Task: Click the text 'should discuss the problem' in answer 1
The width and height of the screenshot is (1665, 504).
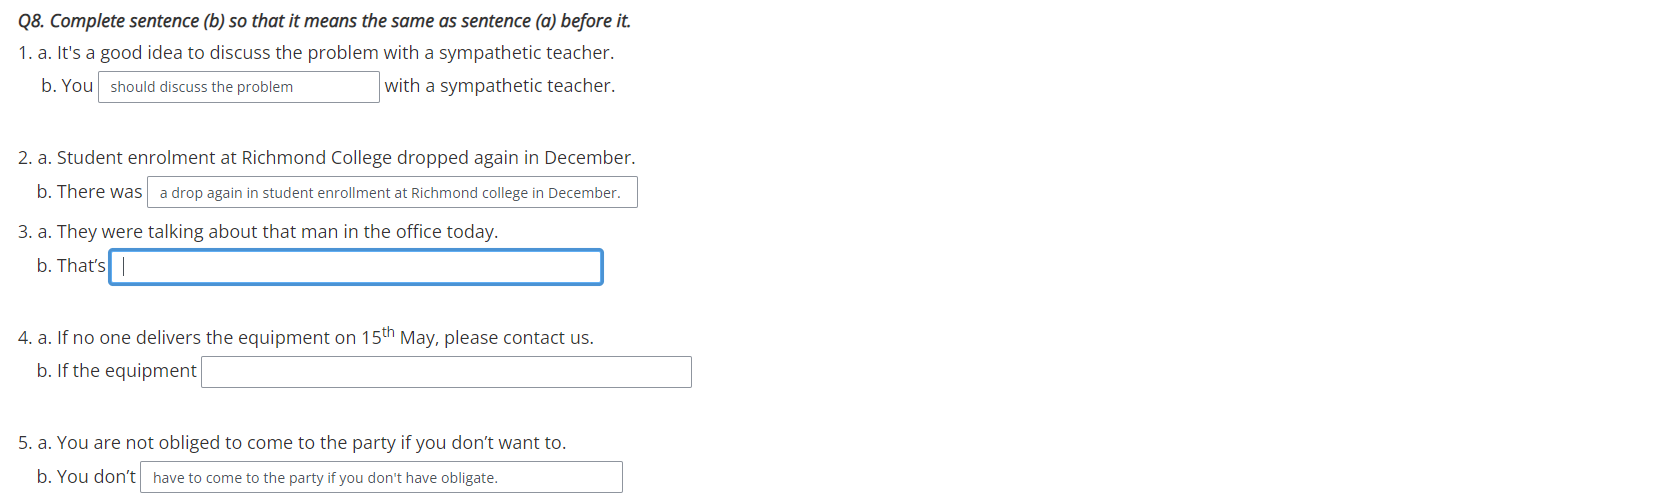Action: (x=202, y=87)
